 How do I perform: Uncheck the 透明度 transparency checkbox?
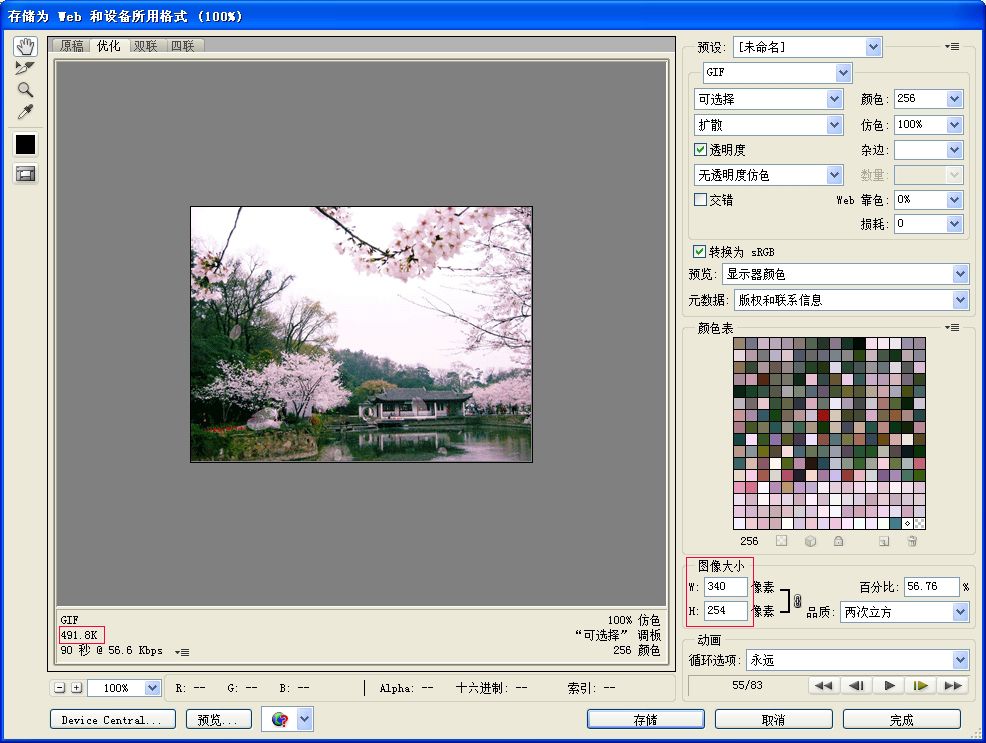pyautogui.click(x=700, y=150)
